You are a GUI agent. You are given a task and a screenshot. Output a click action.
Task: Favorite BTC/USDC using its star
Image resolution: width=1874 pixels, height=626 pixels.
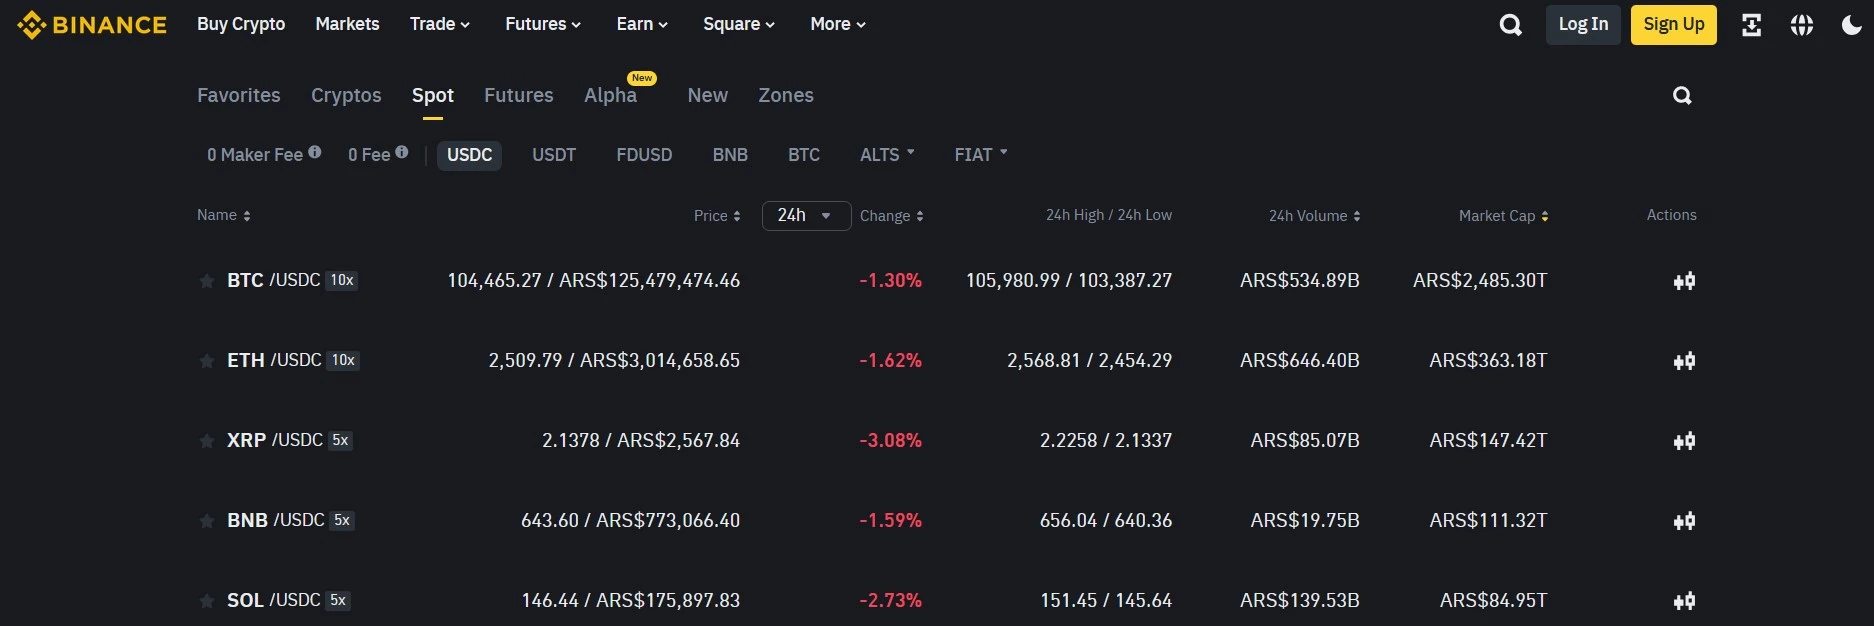coord(206,281)
